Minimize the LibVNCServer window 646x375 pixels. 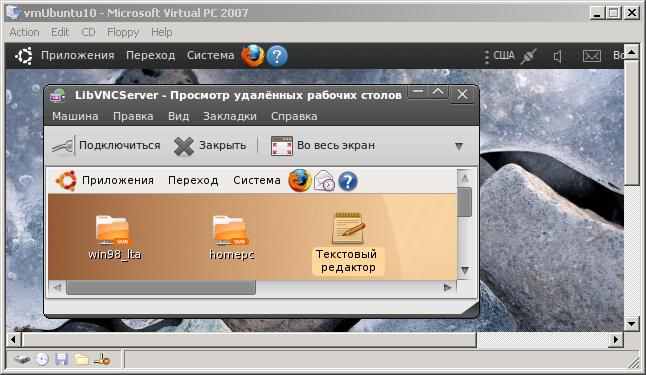tap(418, 93)
